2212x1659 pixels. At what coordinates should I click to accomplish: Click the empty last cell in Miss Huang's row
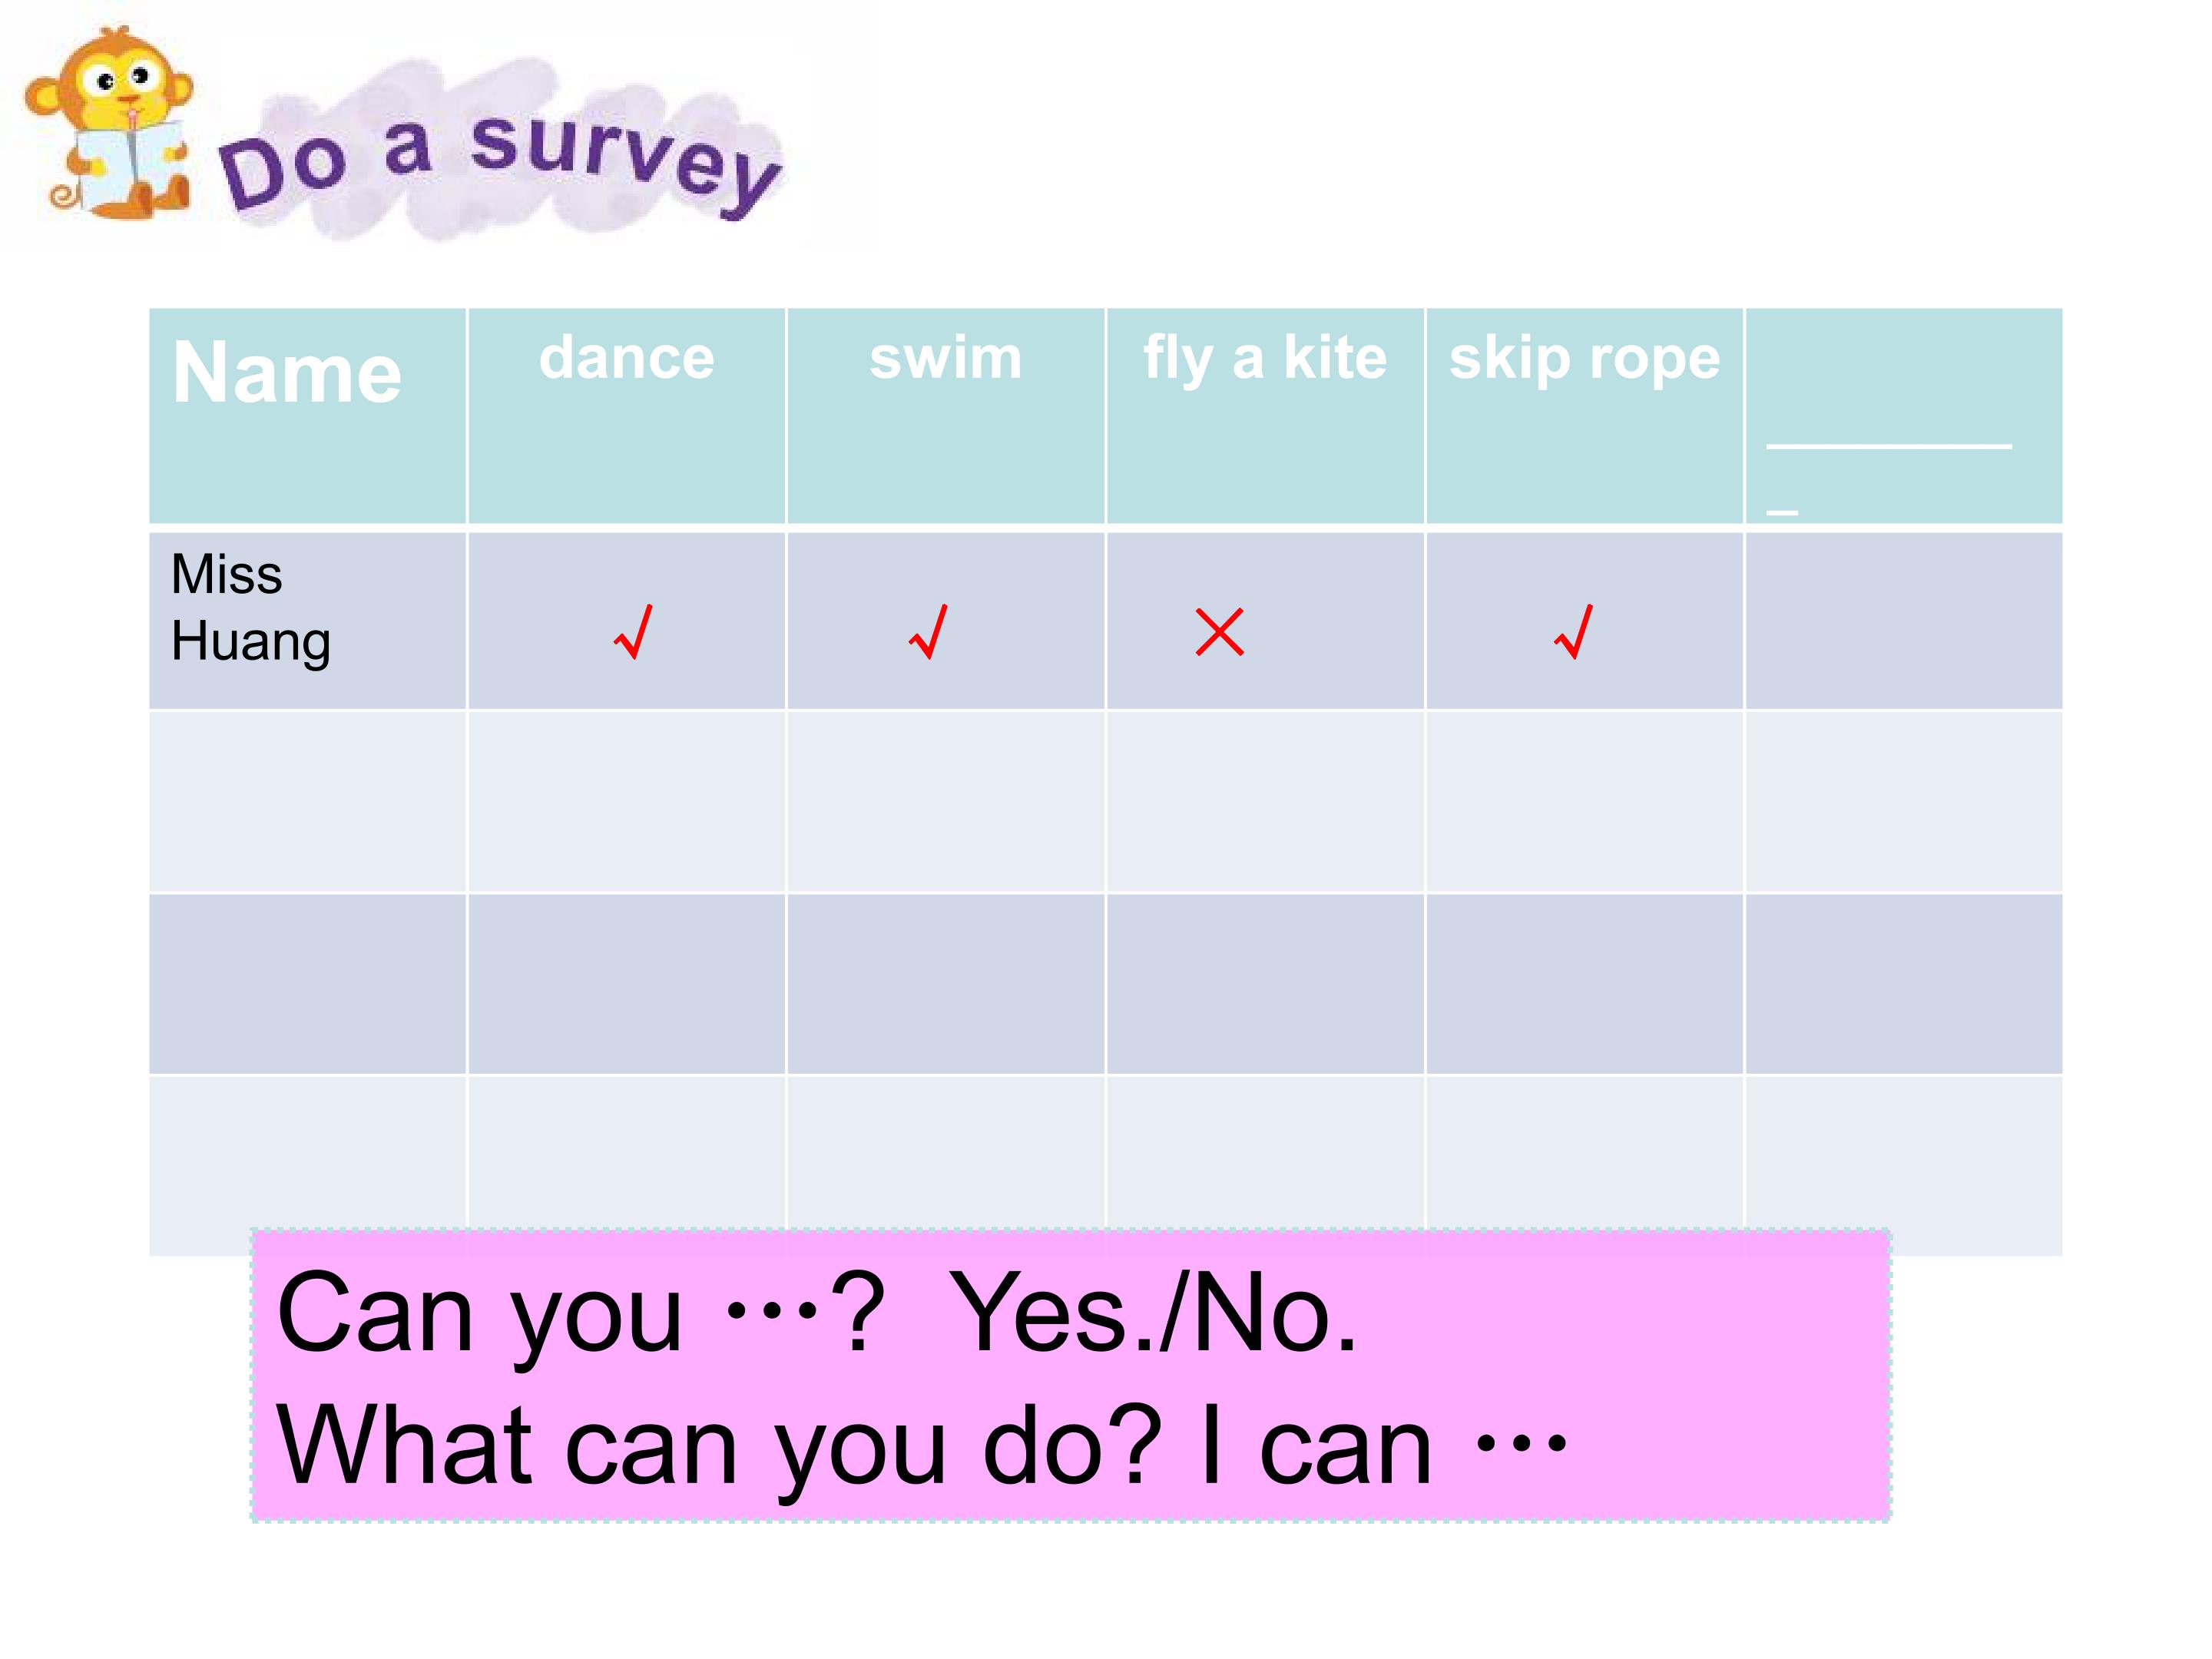(1904, 620)
